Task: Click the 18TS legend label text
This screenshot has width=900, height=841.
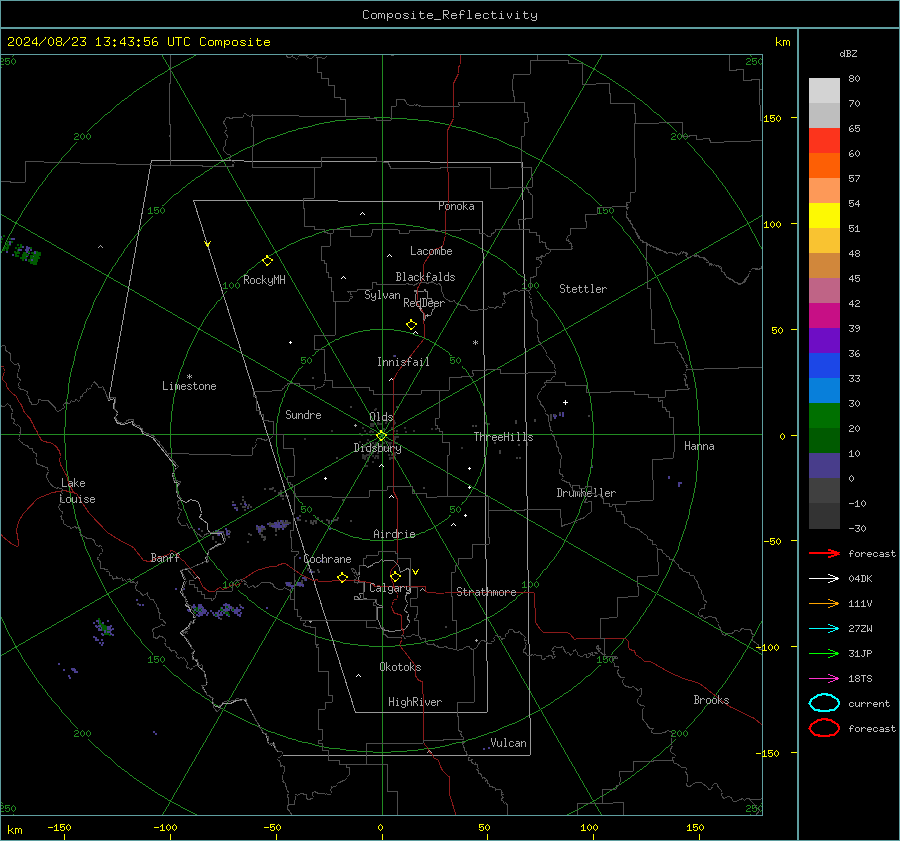Action: tap(860, 679)
